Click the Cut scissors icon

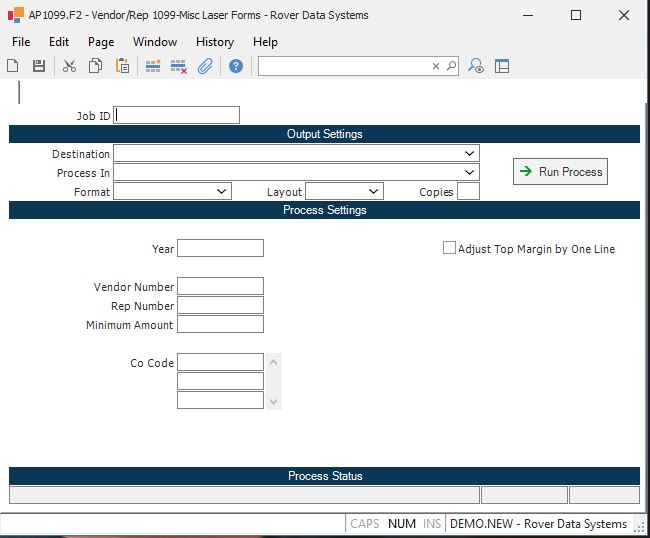(x=69, y=66)
